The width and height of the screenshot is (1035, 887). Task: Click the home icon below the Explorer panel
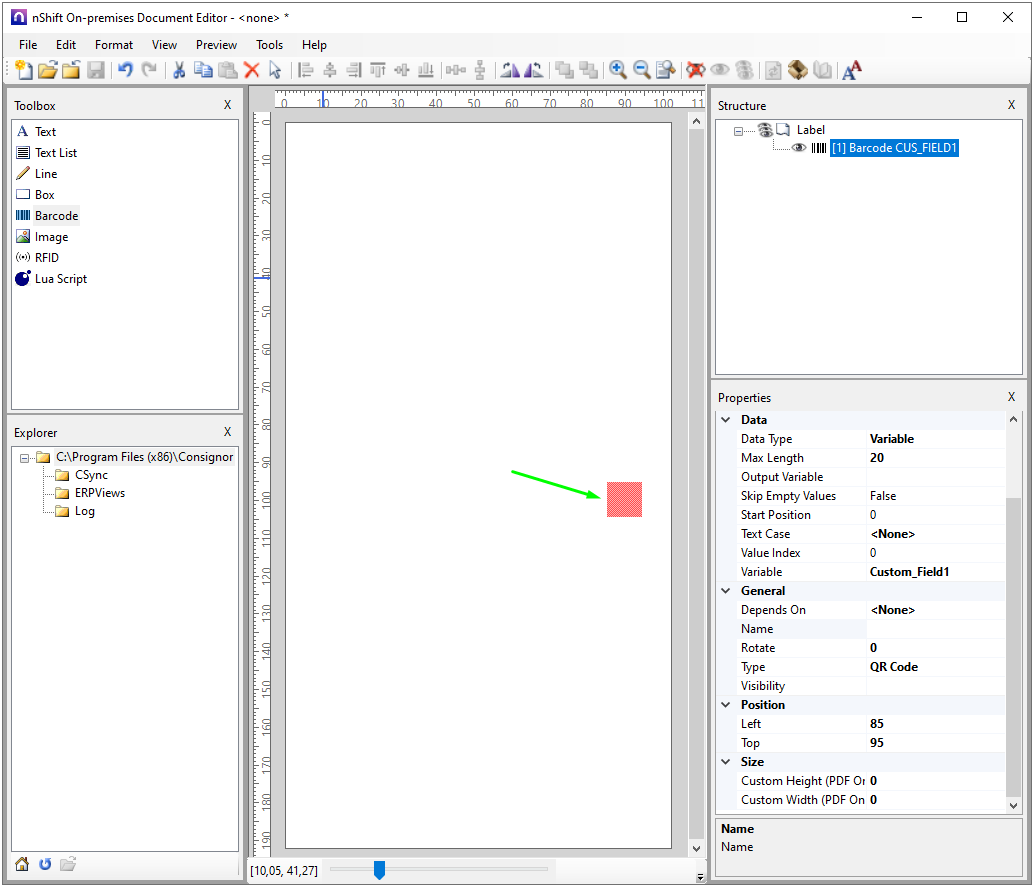(x=22, y=864)
